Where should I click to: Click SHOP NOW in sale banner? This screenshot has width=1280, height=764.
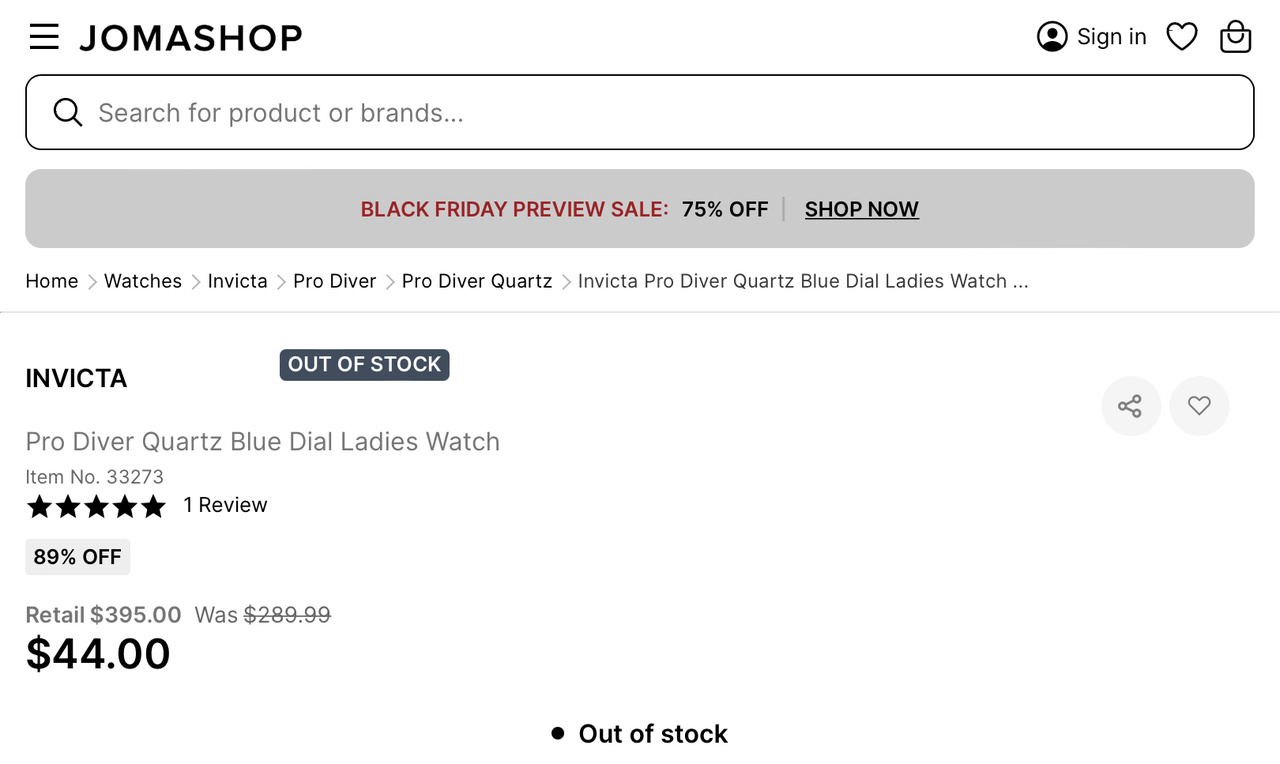click(x=861, y=209)
